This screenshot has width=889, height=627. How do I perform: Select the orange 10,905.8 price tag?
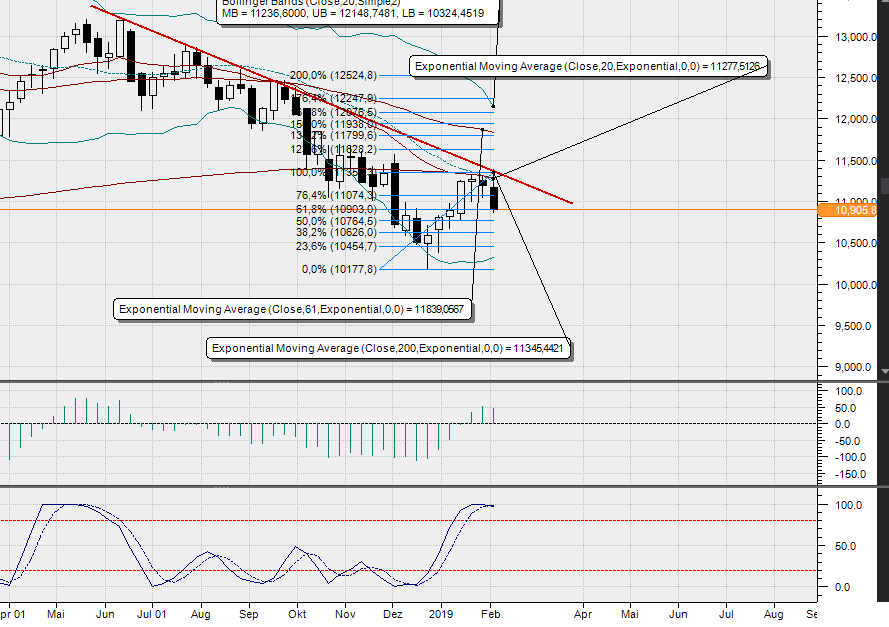pyautogui.click(x=848, y=210)
